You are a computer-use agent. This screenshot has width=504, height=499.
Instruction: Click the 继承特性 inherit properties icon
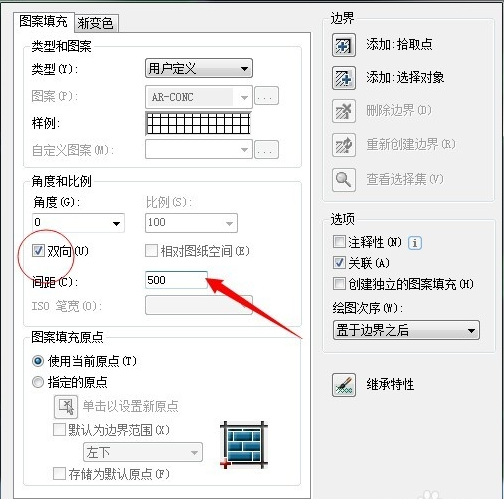(344, 385)
